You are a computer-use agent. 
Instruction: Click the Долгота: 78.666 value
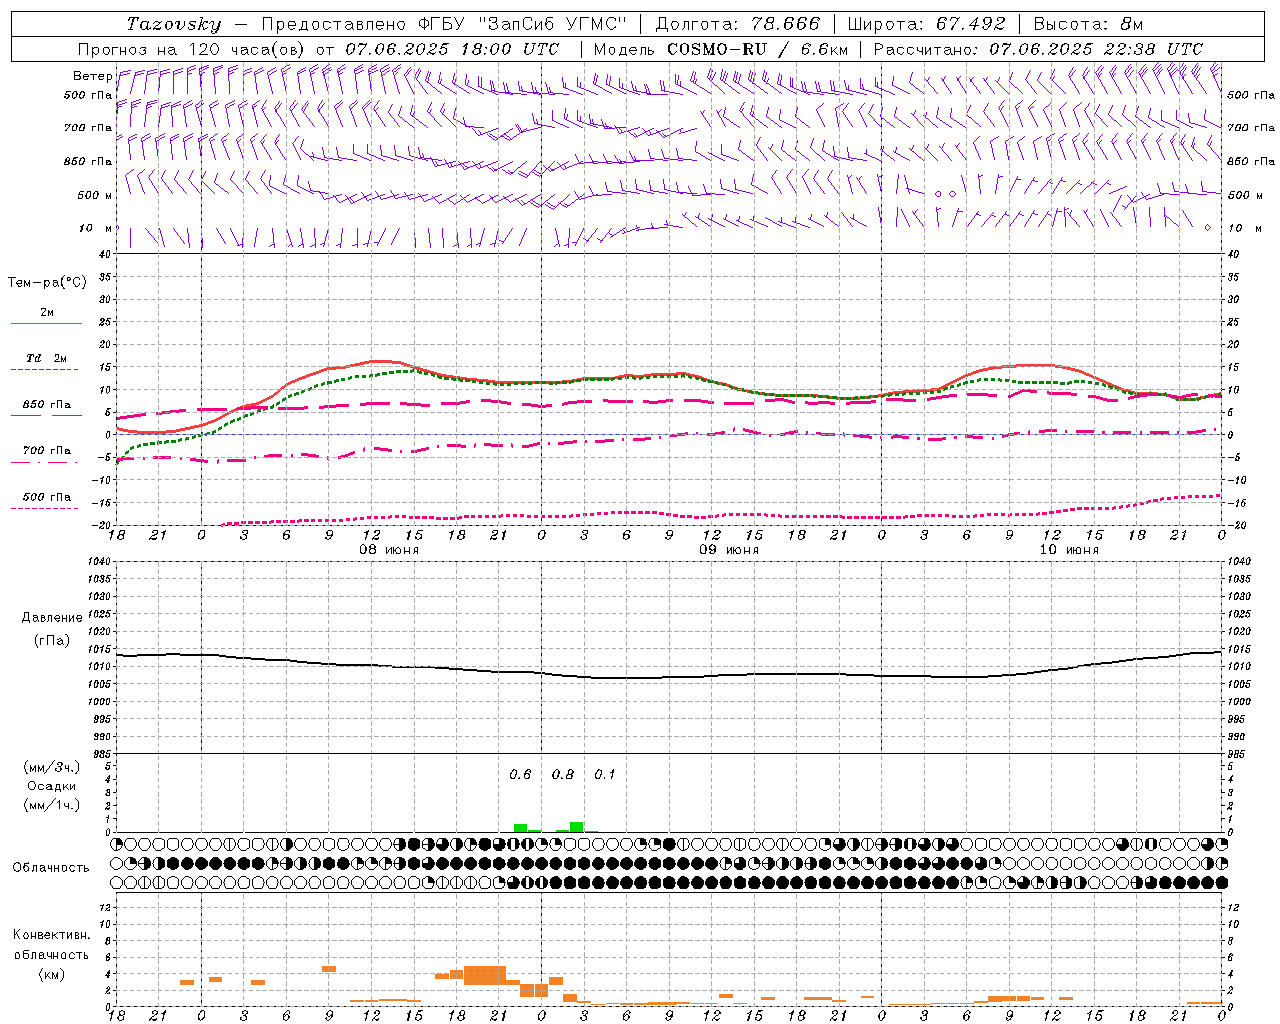click(737, 24)
